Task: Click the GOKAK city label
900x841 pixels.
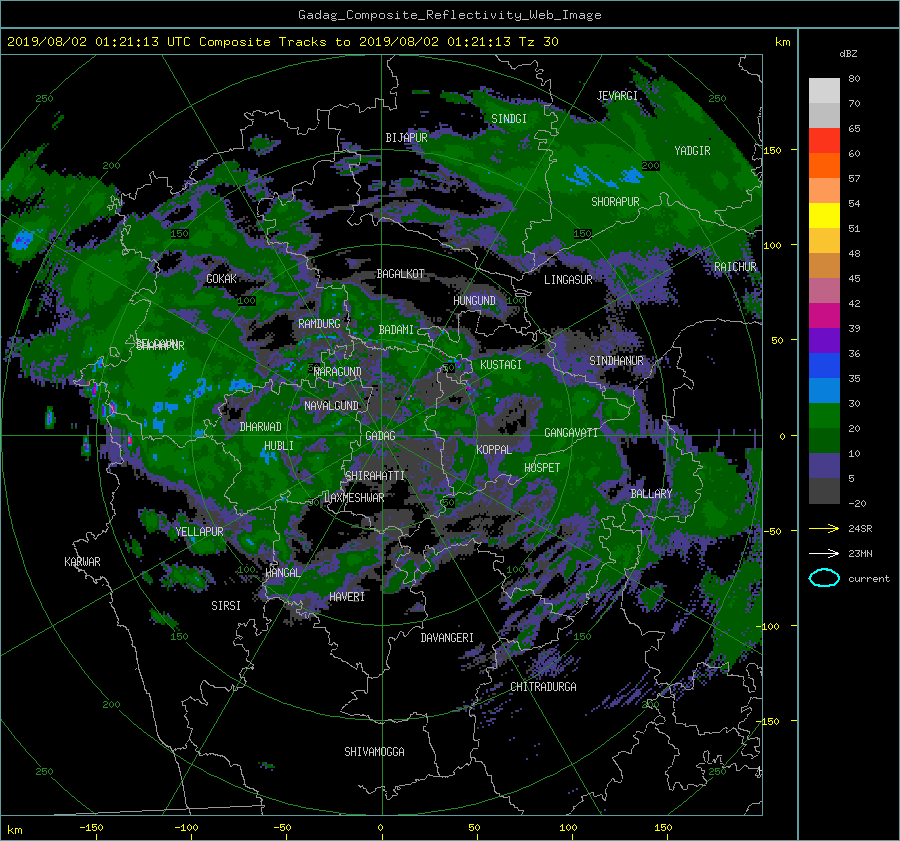Action: click(221, 278)
